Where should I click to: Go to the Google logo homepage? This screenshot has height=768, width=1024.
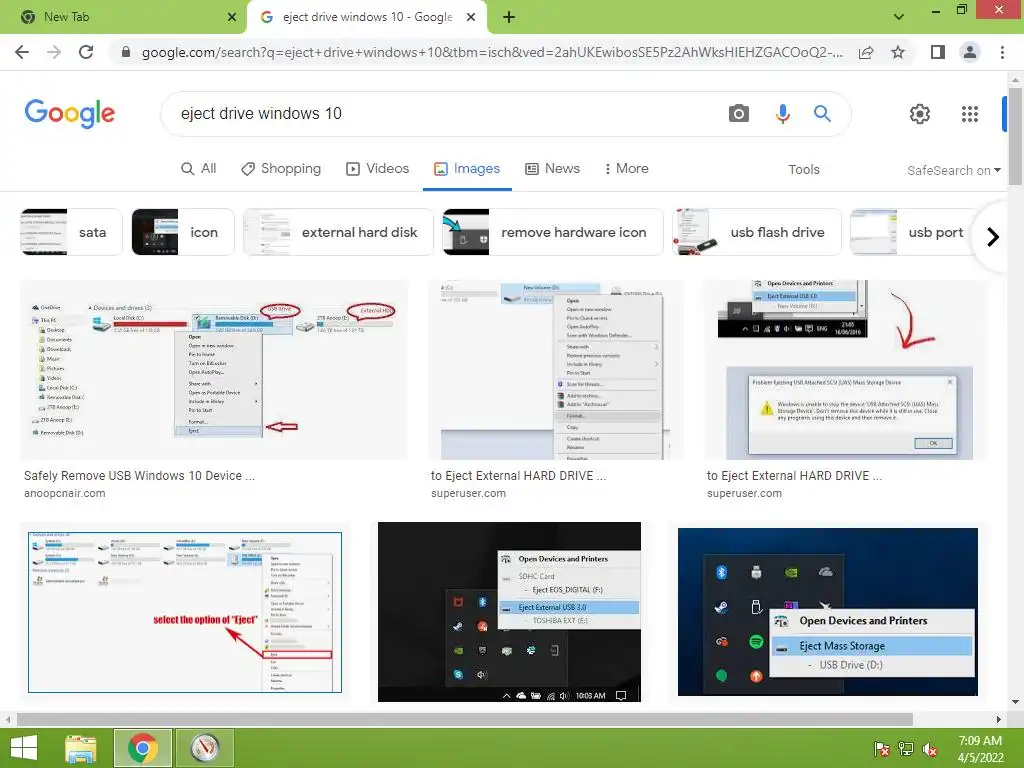pyautogui.click(x=70, y=114)
